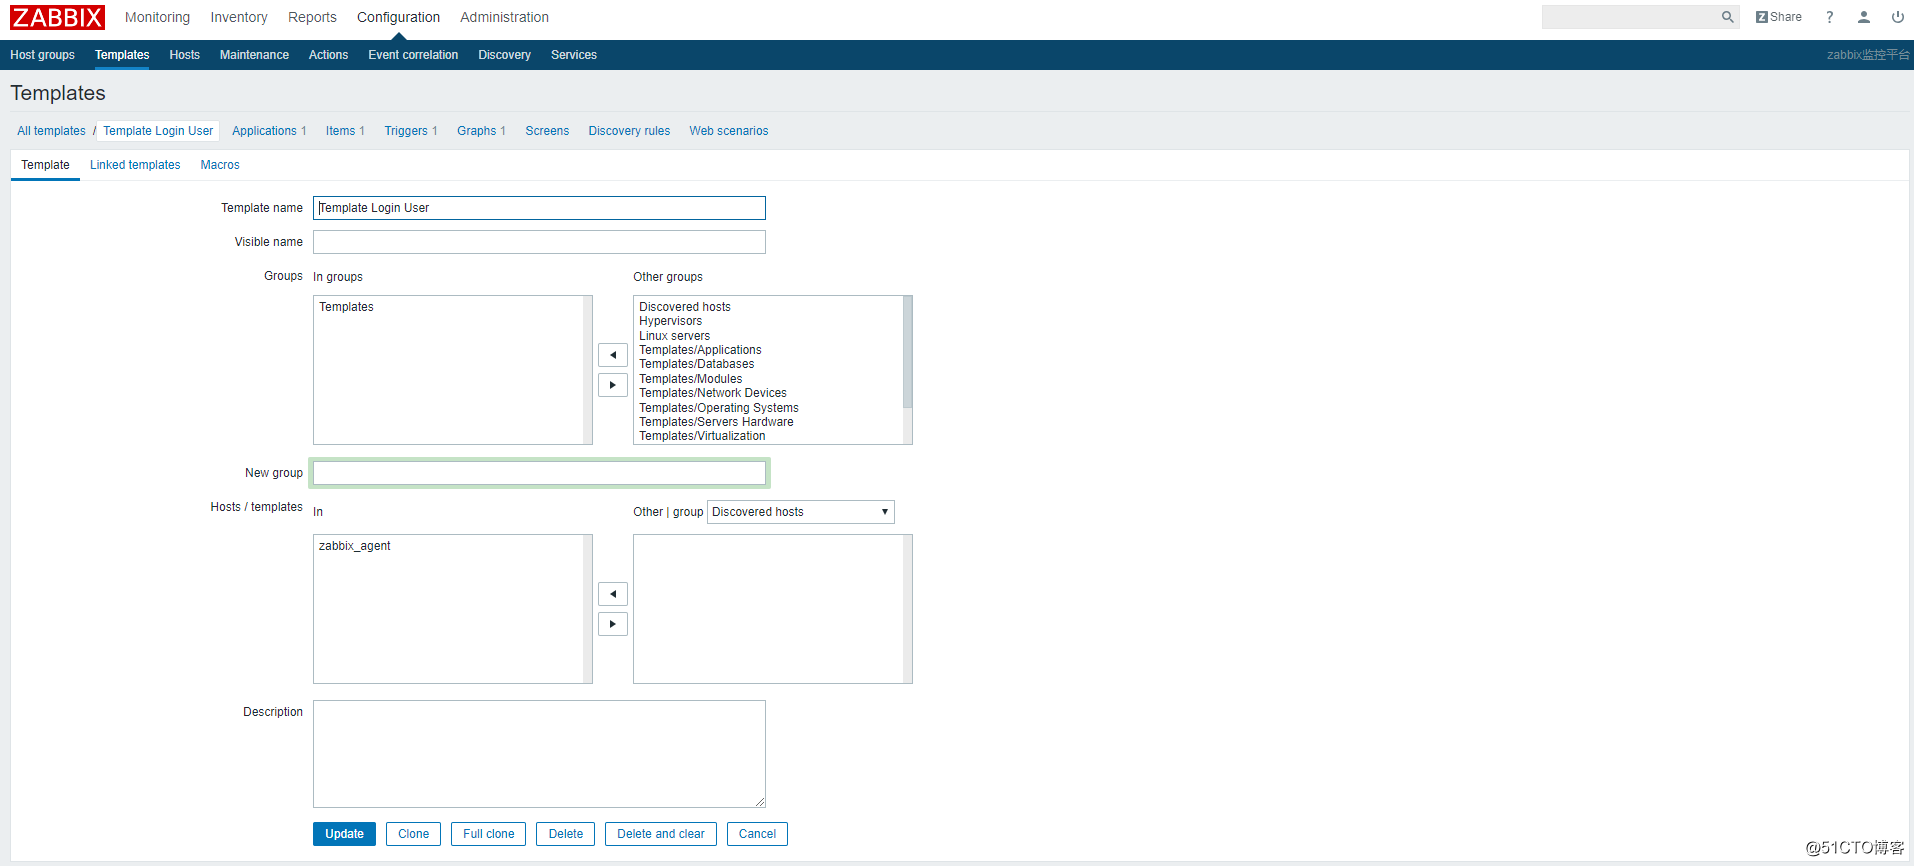Move host left with Hosts arrow button
The height and width of the screenshot is (866, 1914).
coord(613,594)
